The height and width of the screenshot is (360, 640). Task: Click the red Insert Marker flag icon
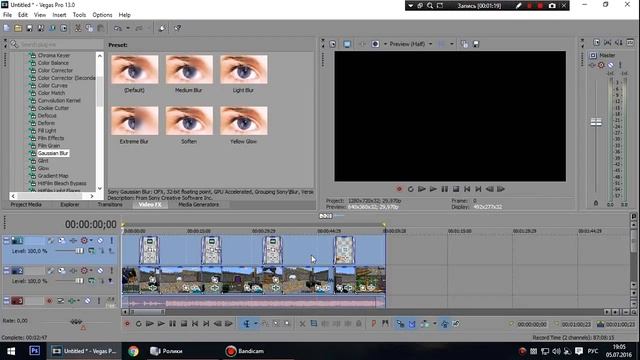point(373,324)
